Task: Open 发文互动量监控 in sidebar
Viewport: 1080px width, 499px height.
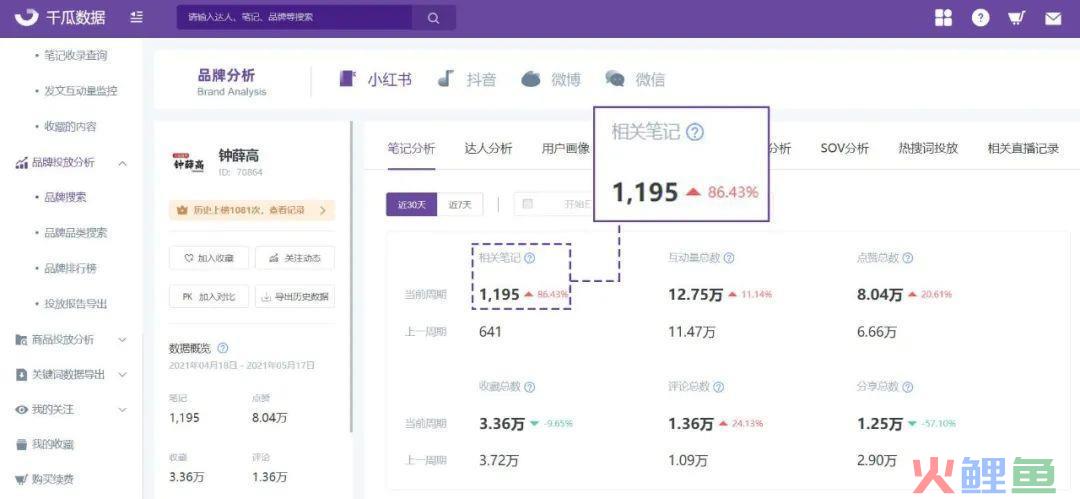Action: tap(81, 91)
